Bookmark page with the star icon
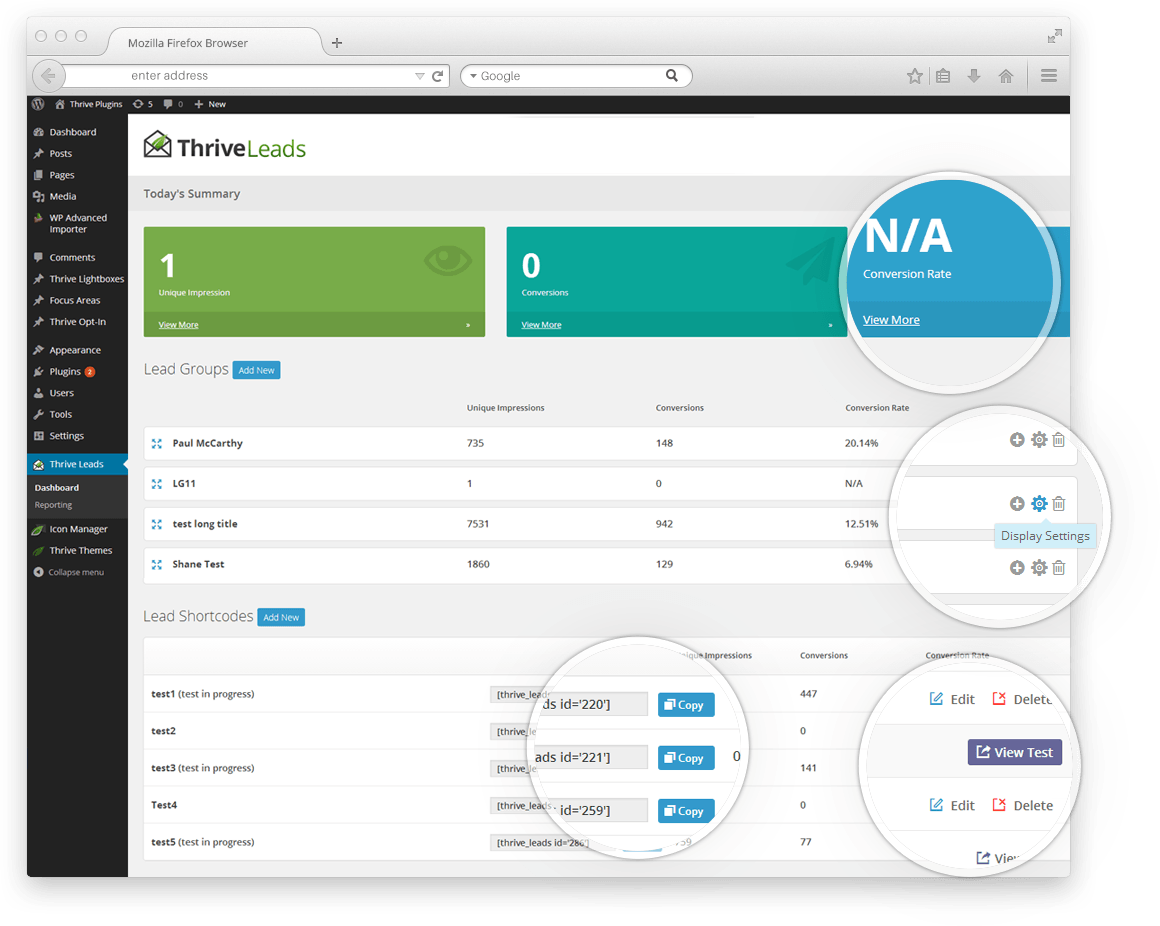Image resolution: width=1160 pixels, height=926 pixels. (x=915, y=75)
